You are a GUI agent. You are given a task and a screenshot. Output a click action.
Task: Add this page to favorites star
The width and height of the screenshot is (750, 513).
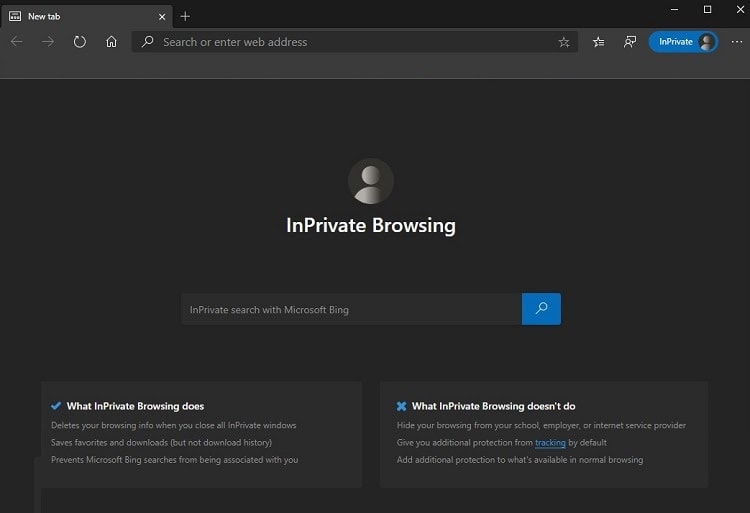coord(564,42)
